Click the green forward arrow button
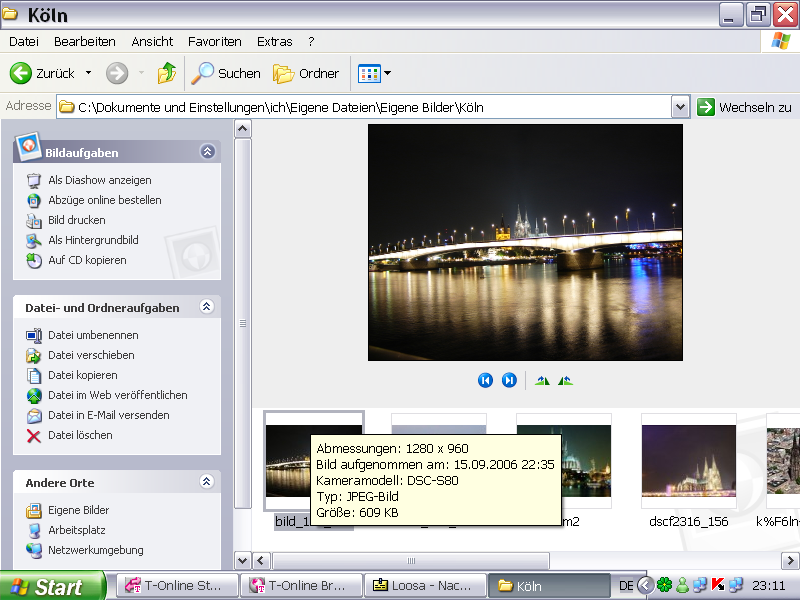The image size is (800, 600). point(117,73)
